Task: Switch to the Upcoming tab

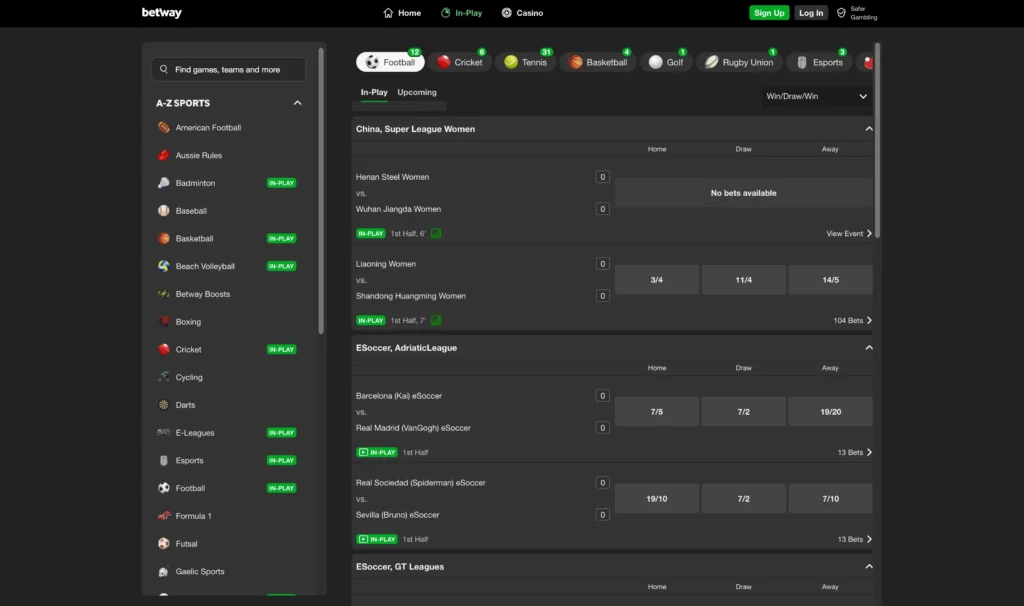Action: point(417,92)
